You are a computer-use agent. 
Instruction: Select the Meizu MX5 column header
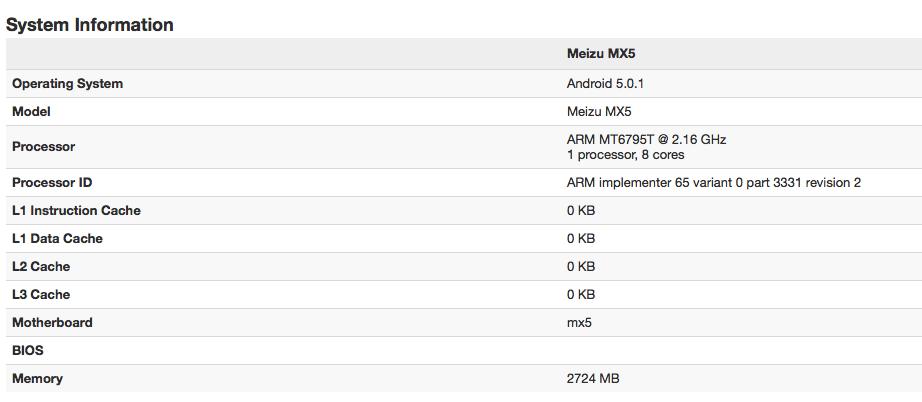601,53
